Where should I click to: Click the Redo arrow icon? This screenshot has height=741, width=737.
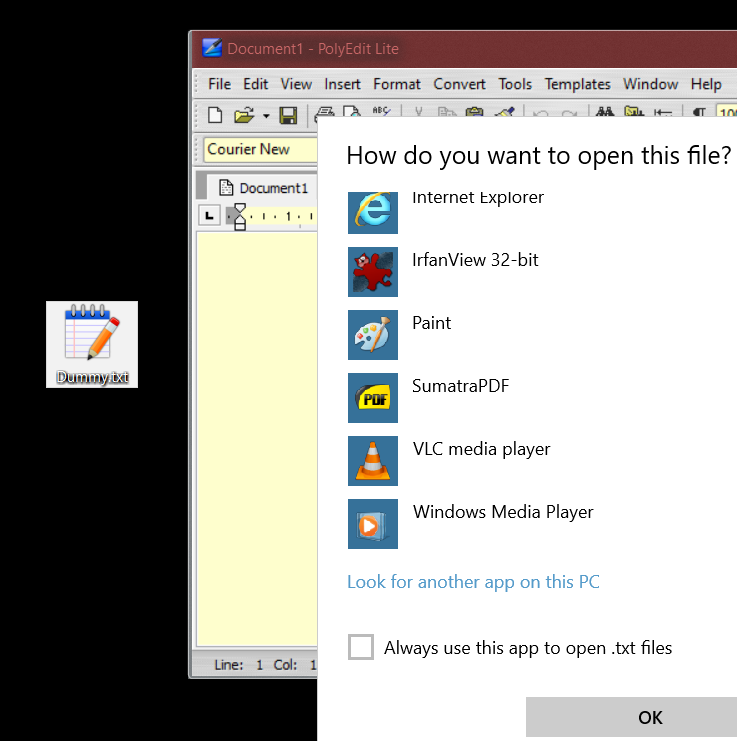coord(569,112)
